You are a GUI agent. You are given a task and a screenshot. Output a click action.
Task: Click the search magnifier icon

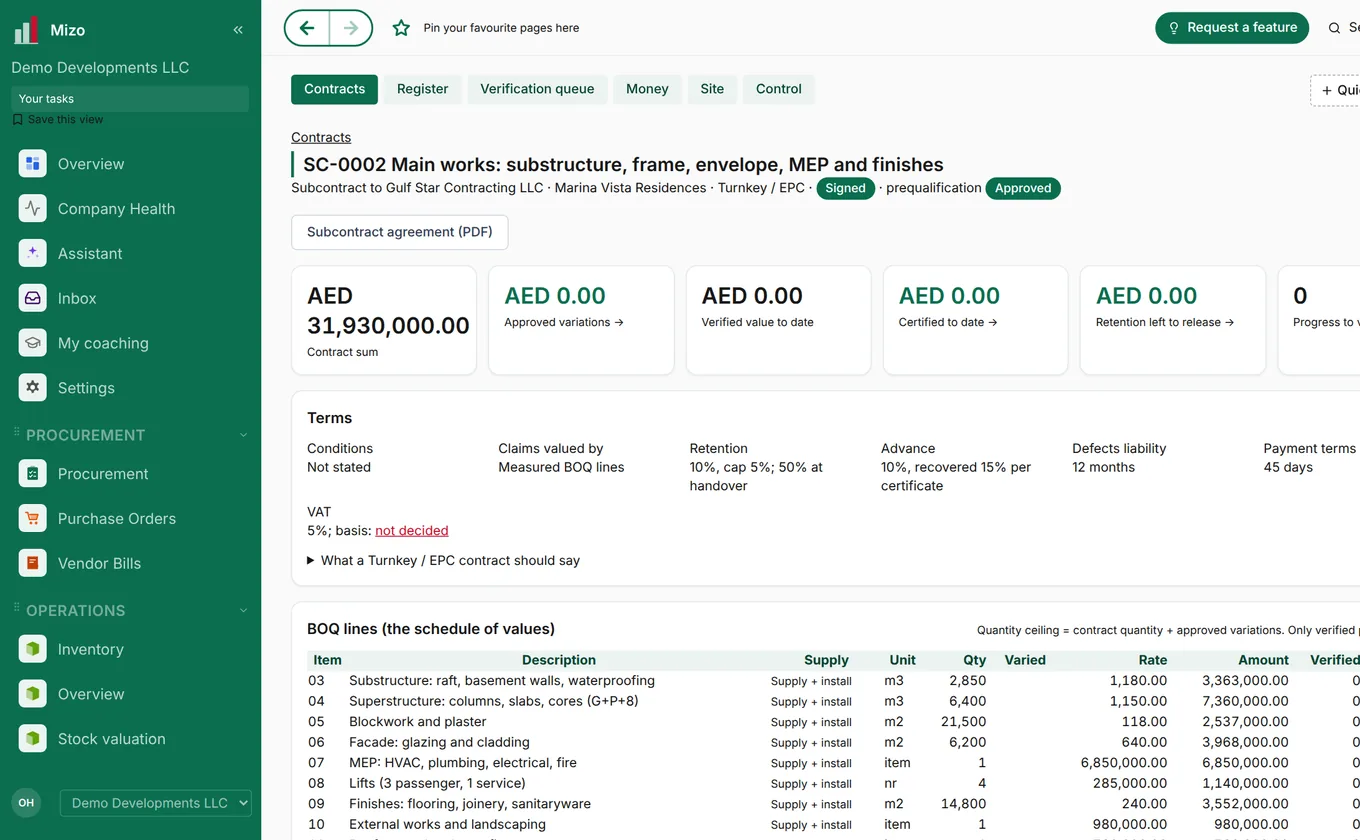(x=1334, y=28)
